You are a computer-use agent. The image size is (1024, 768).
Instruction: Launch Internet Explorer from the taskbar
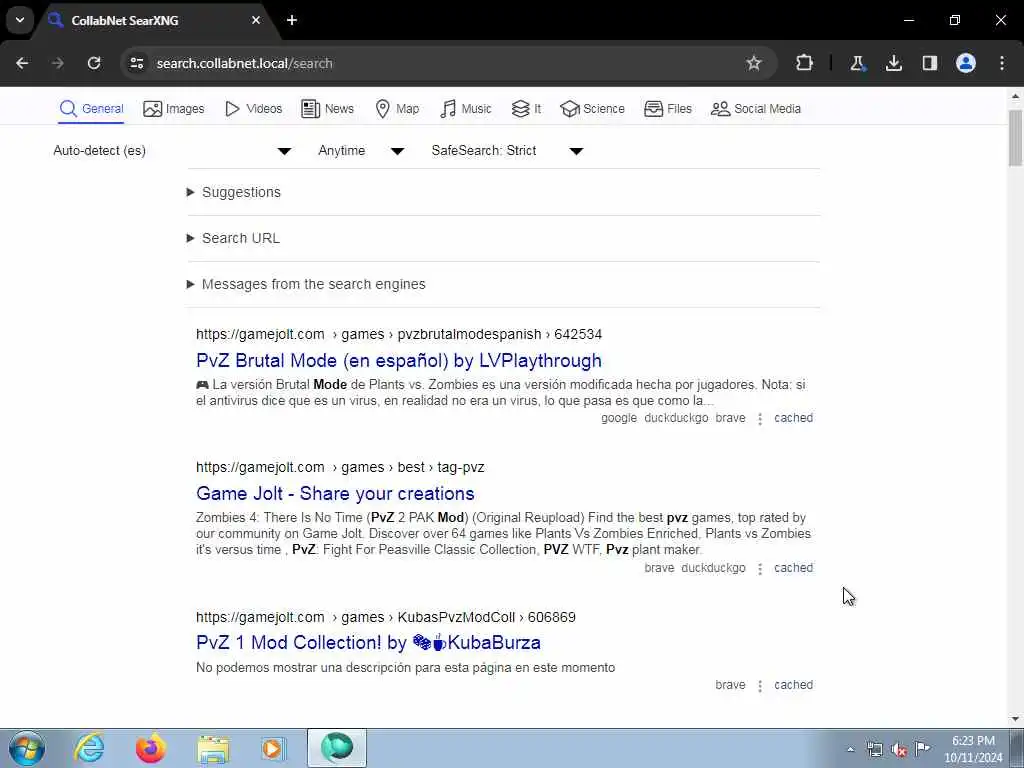(x=89, y=748)
